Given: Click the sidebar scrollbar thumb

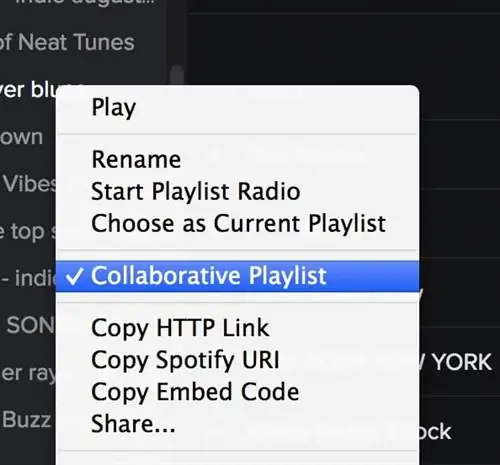Looking at the screenshot, I should [x=177, y=75].
